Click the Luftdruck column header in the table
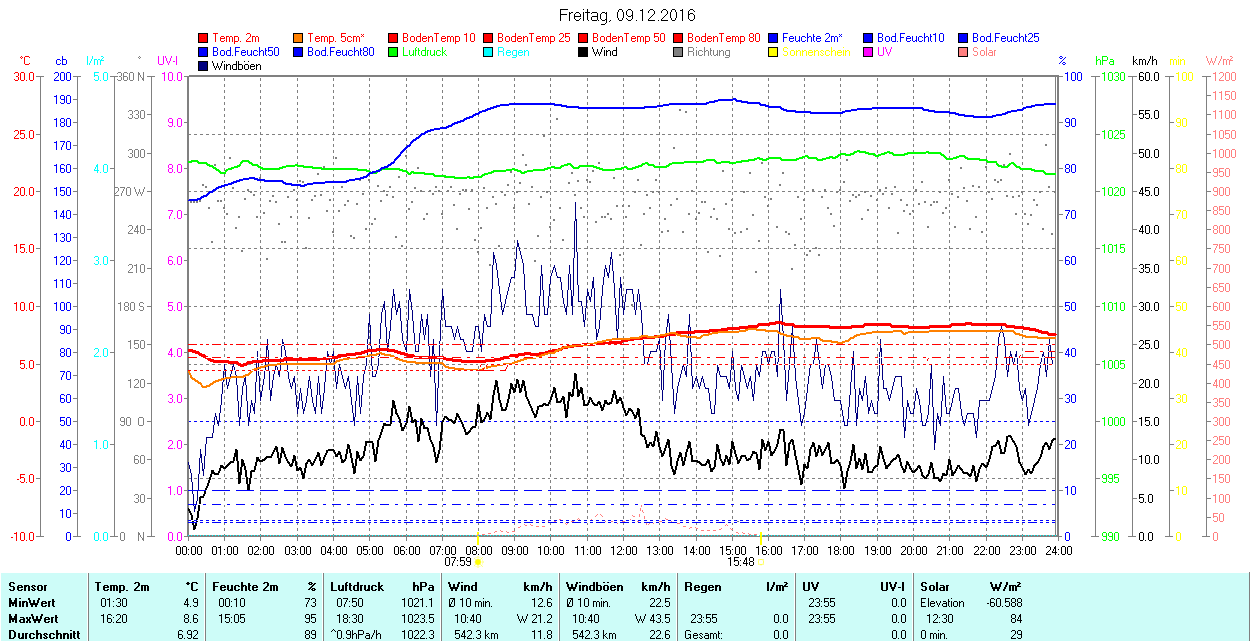The width and height of the screenshot is (1250, 641). 357,587
